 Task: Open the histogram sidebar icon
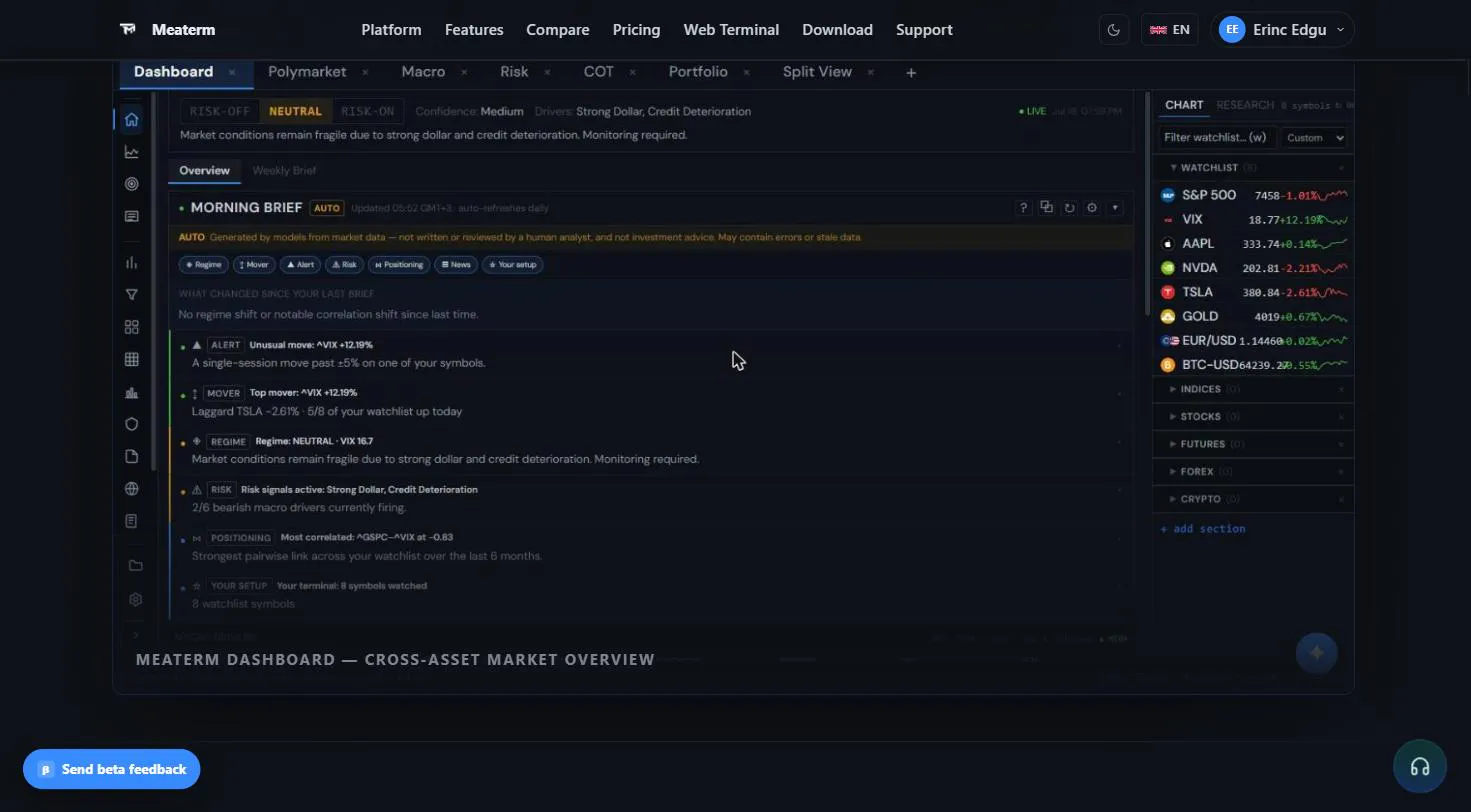click(x=131, y=393)
